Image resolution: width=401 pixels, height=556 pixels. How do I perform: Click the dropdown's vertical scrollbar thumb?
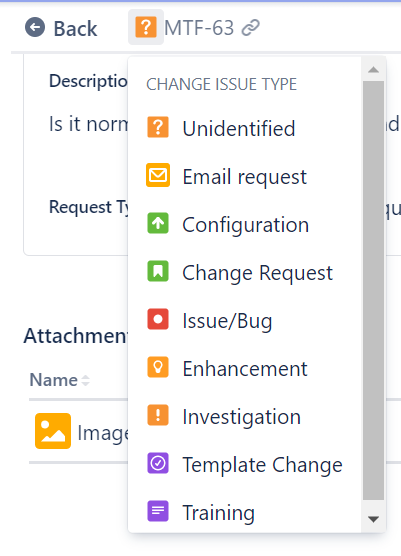pos(373,290)
